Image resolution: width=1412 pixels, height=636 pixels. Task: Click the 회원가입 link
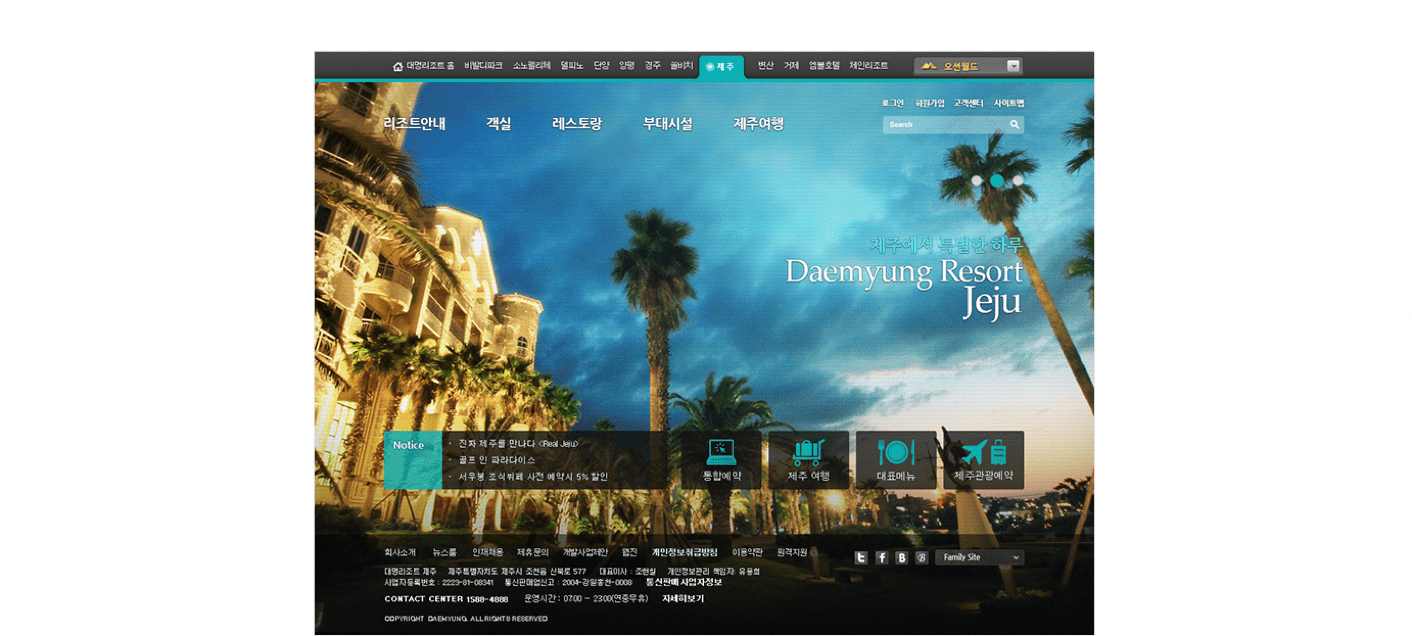click(x=929, y=103)
